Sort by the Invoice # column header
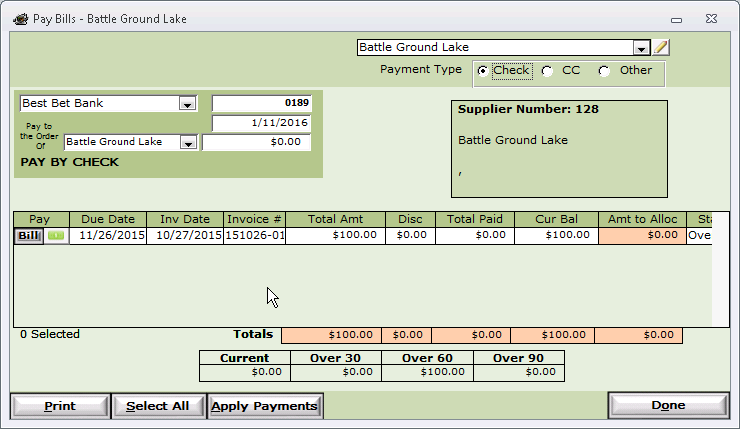 (x=254, y=219)
